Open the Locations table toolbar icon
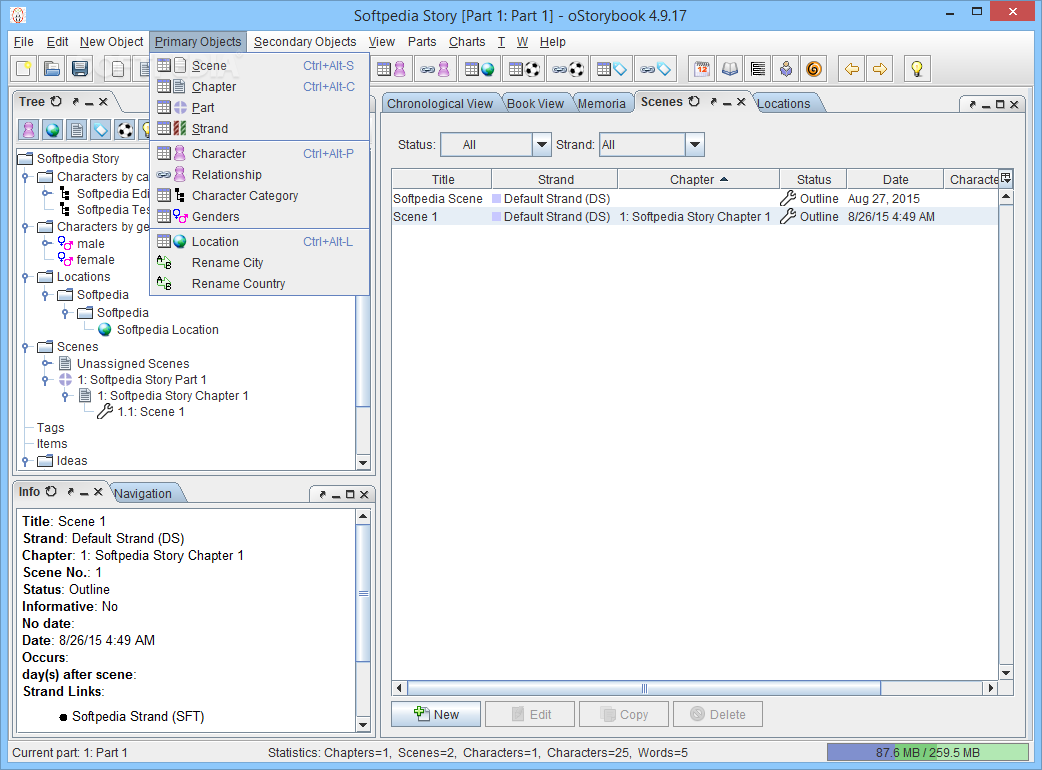 [x=479, y=68]
